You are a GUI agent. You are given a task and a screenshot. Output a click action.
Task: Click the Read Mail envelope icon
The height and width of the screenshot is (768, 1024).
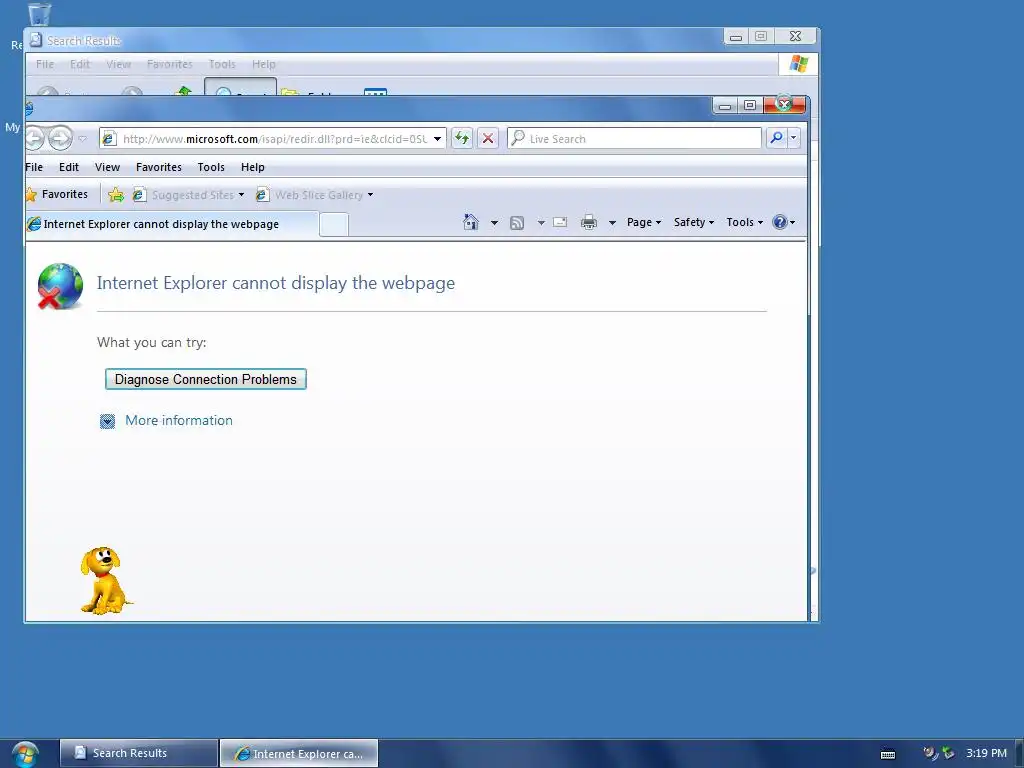(x=560, y=222)
